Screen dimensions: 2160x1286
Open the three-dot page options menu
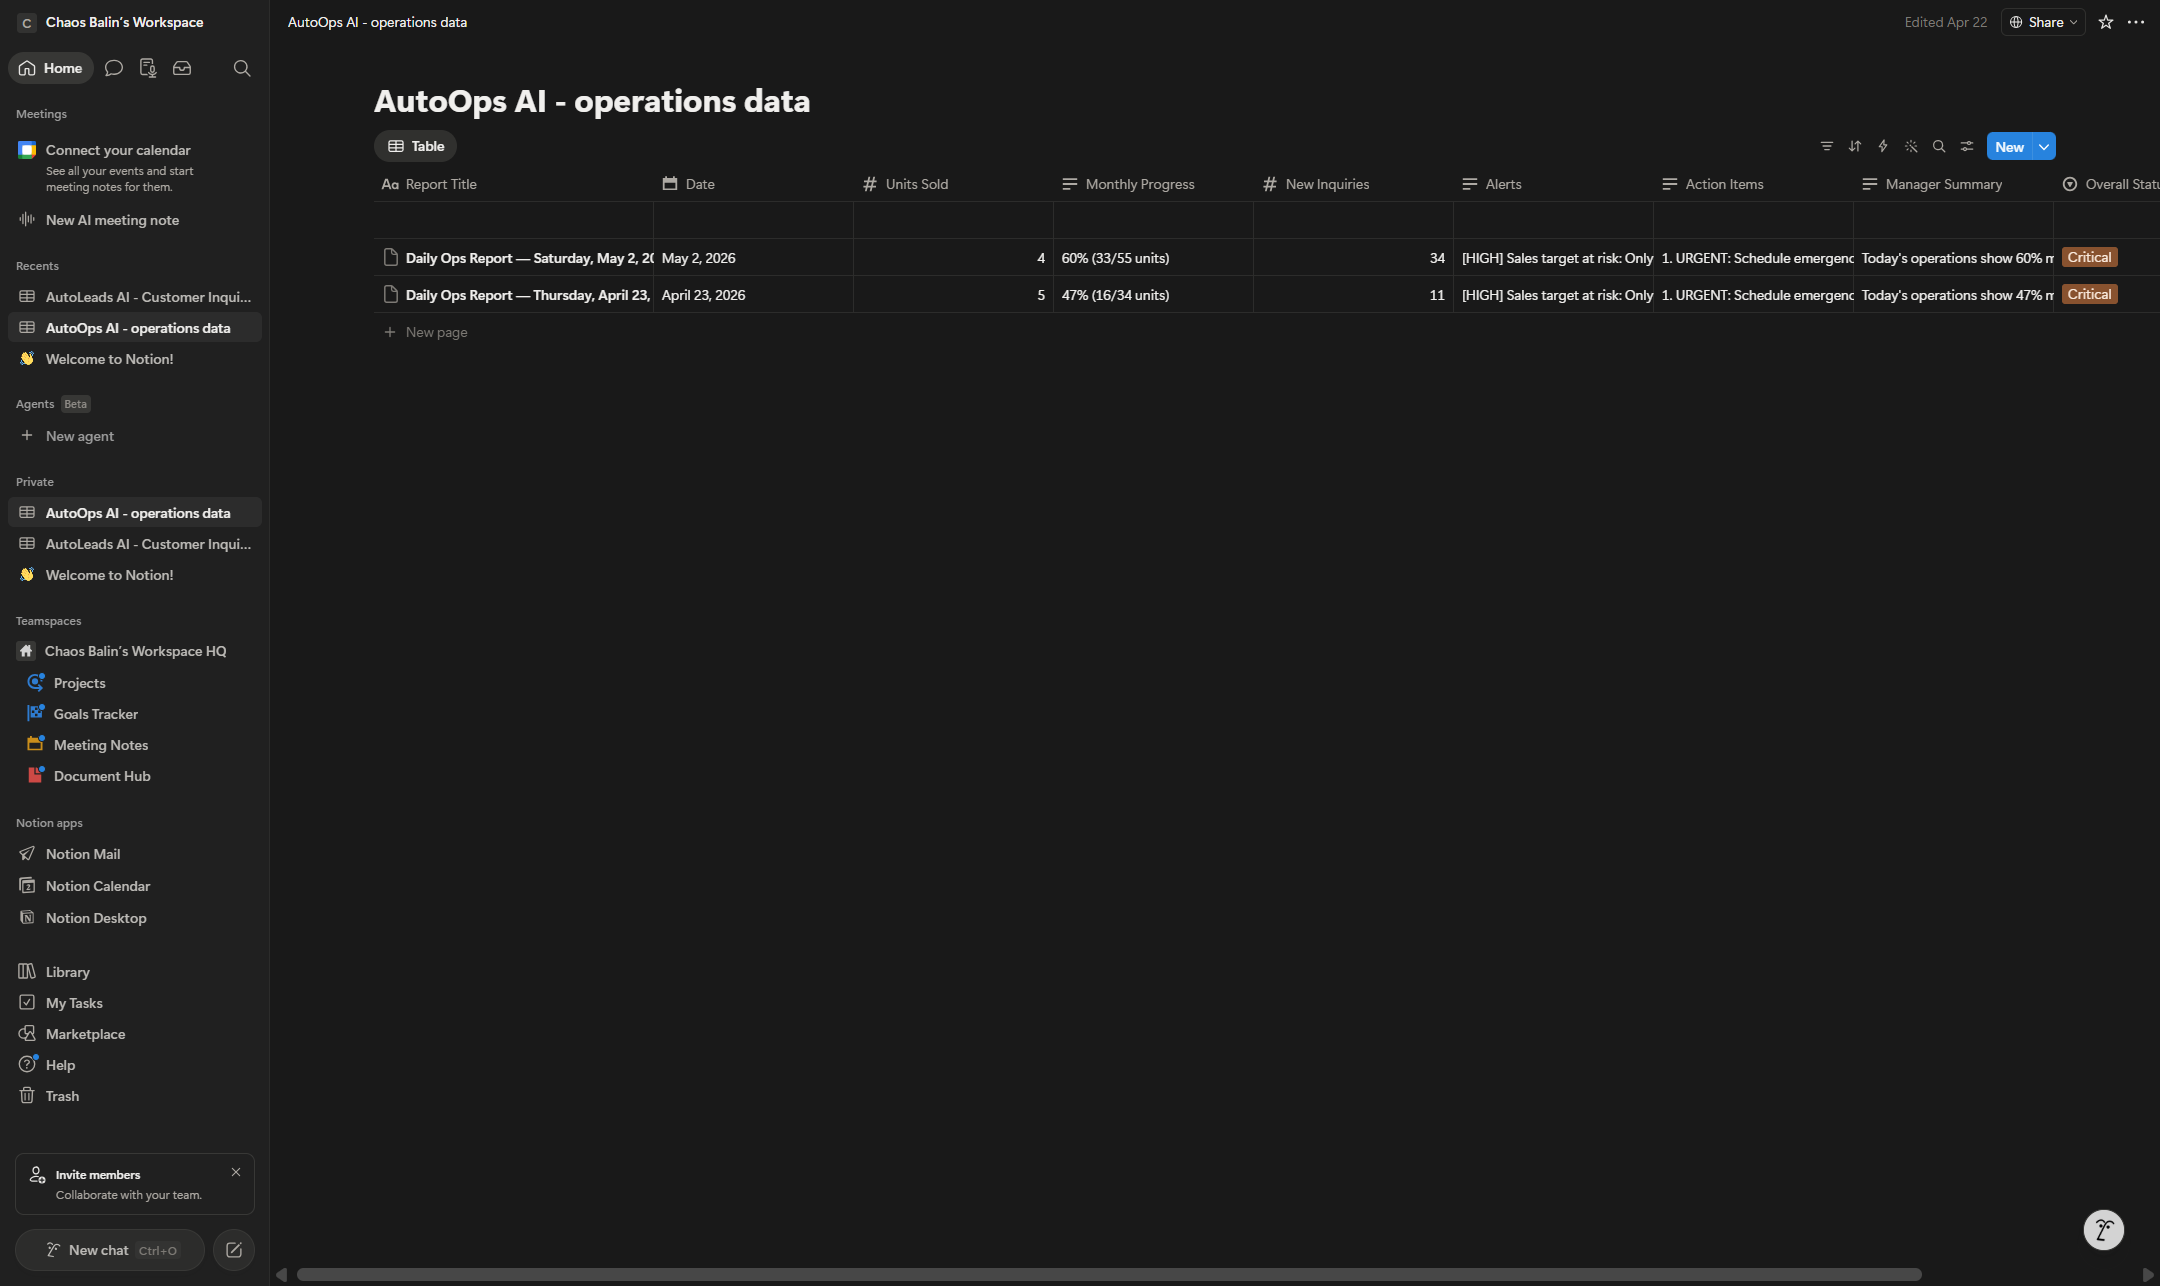pos(2136,22)
